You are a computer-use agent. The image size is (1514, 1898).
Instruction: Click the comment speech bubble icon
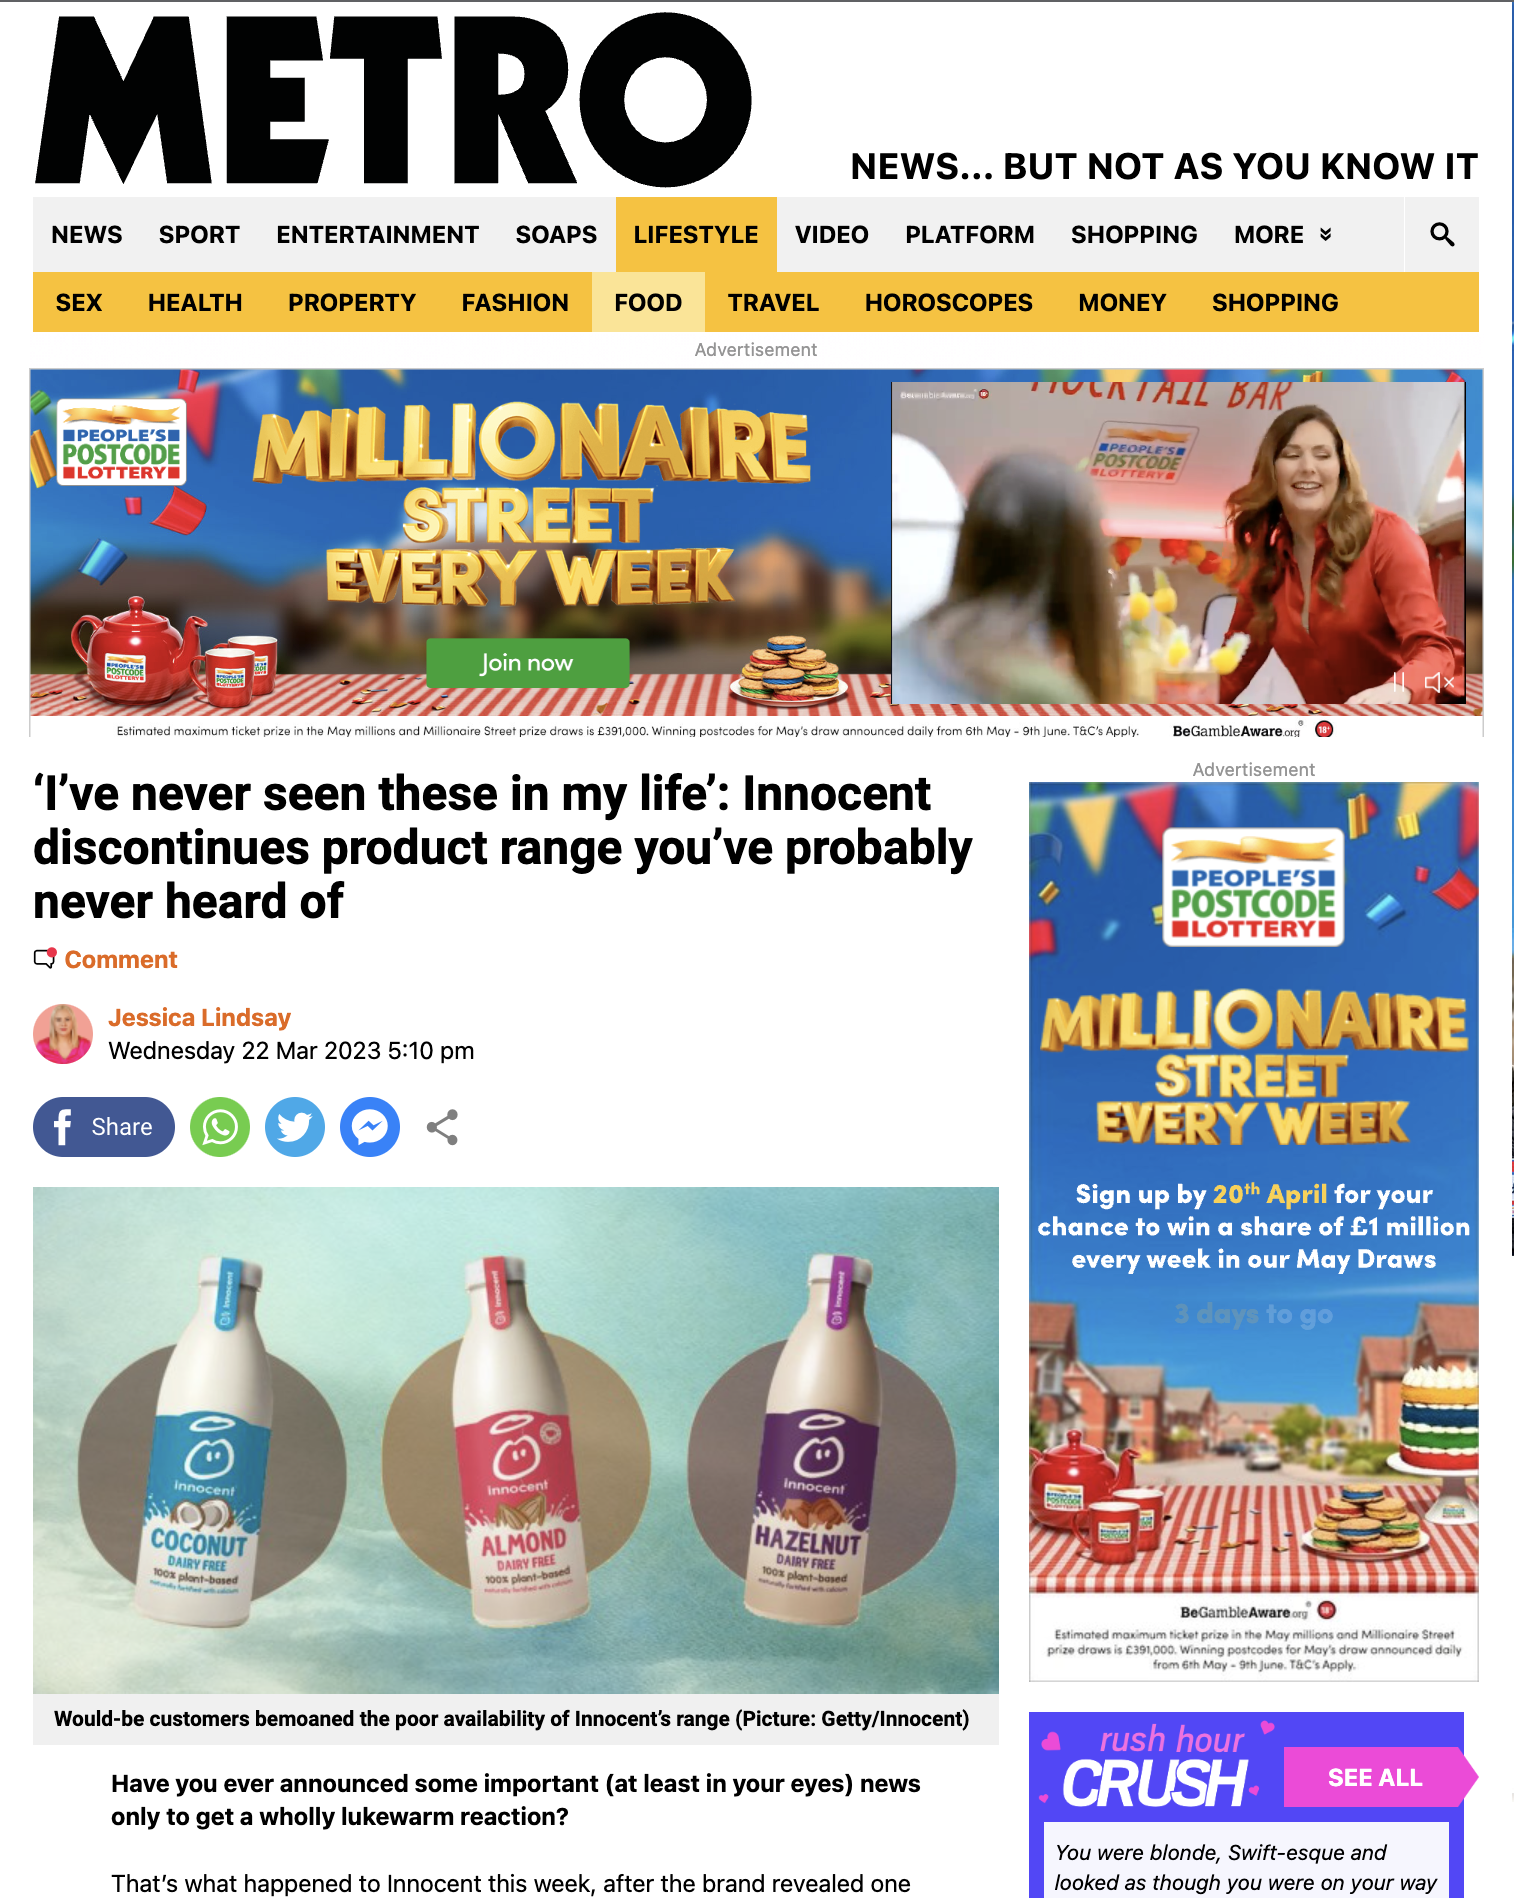45,958
